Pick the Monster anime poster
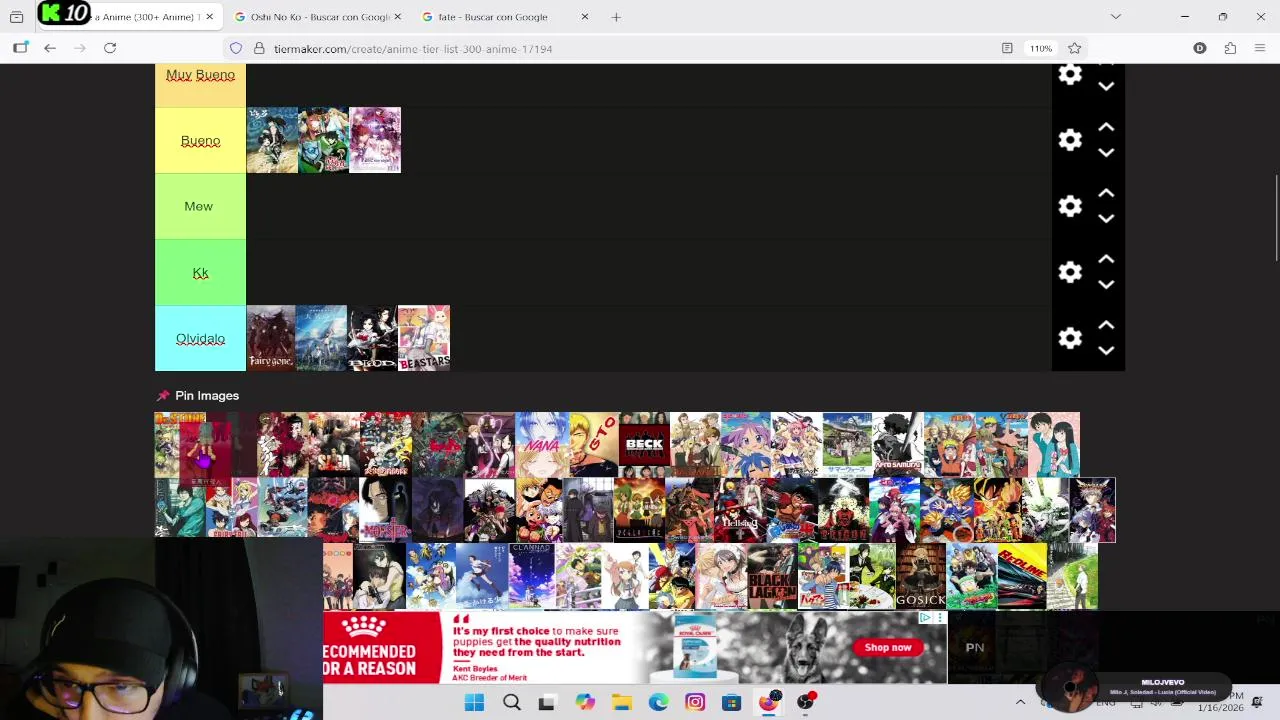1280x720 pixels. (385, 510)
